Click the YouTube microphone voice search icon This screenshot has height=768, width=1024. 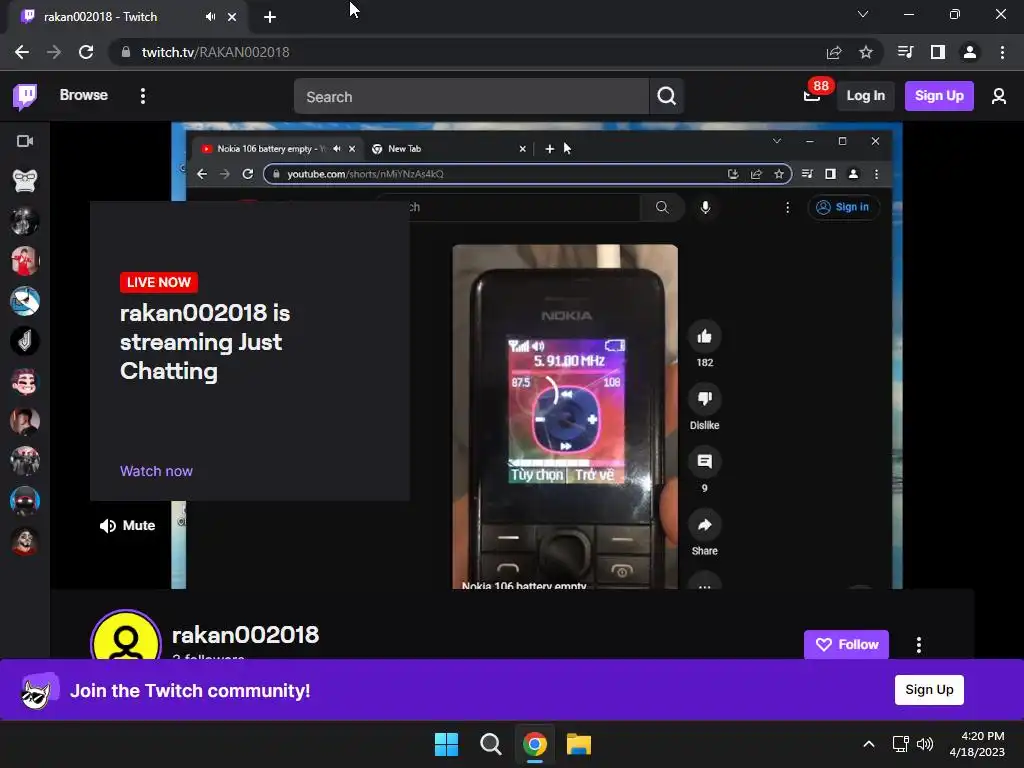coord(705,207)
